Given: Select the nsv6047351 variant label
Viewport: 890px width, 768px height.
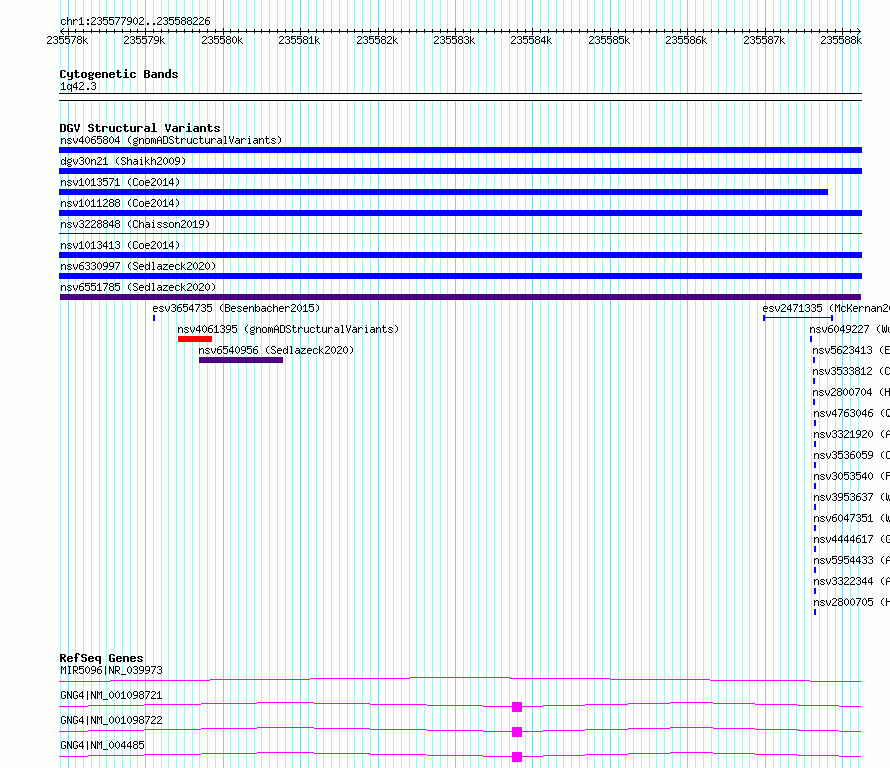Looking at the screenshot, I should [851, 518].
